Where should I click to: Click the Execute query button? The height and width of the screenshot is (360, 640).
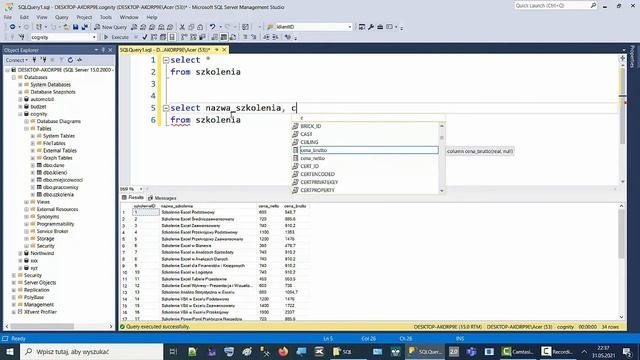(x=116, y=37)
